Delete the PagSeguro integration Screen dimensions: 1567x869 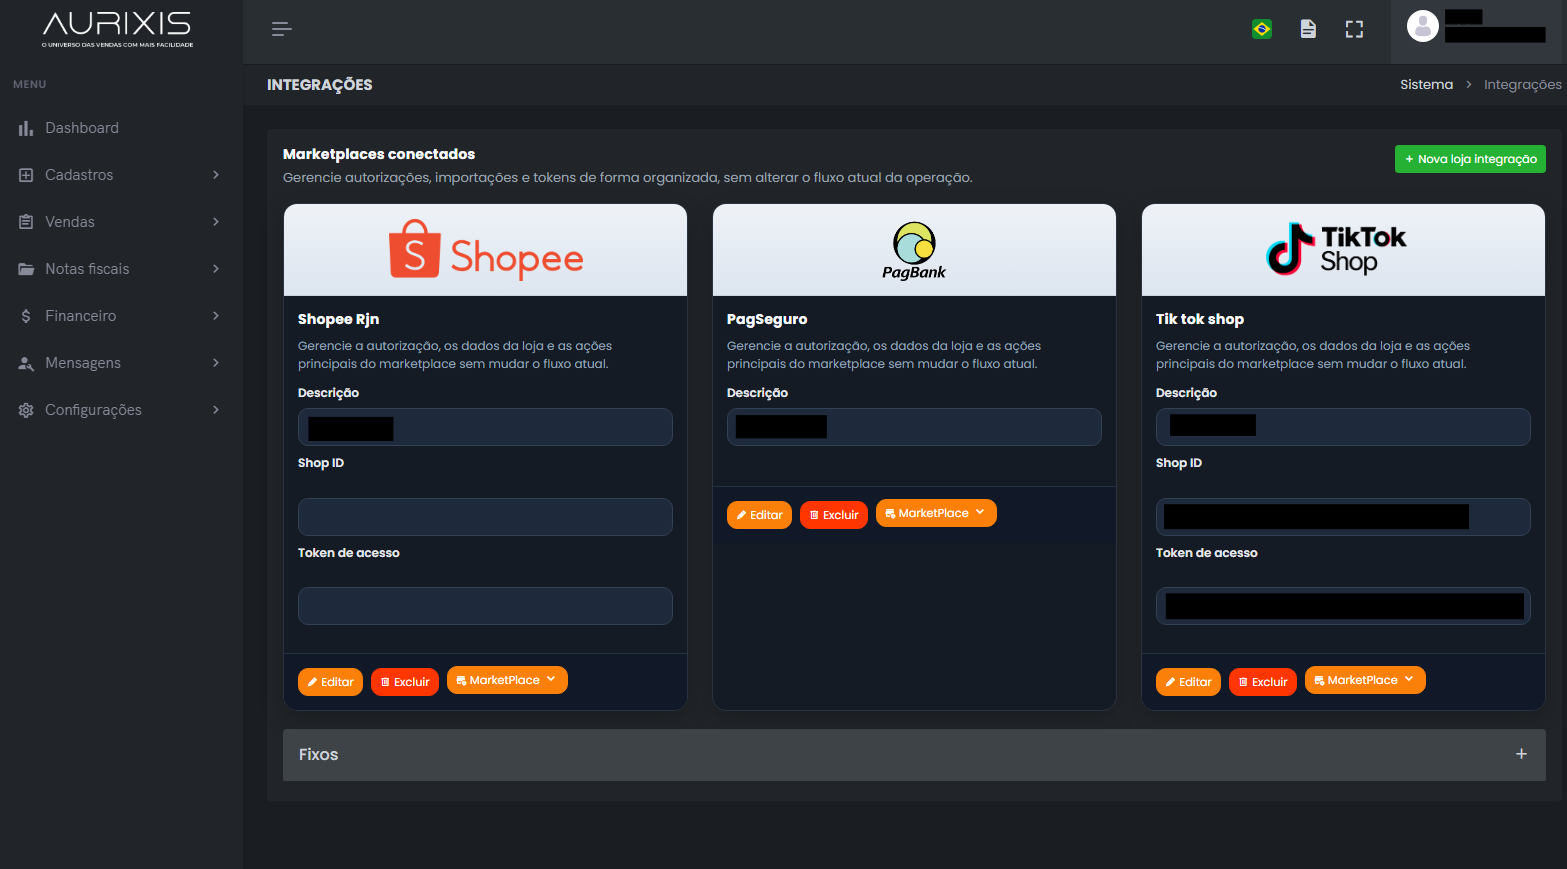click(x=834, y=515)
